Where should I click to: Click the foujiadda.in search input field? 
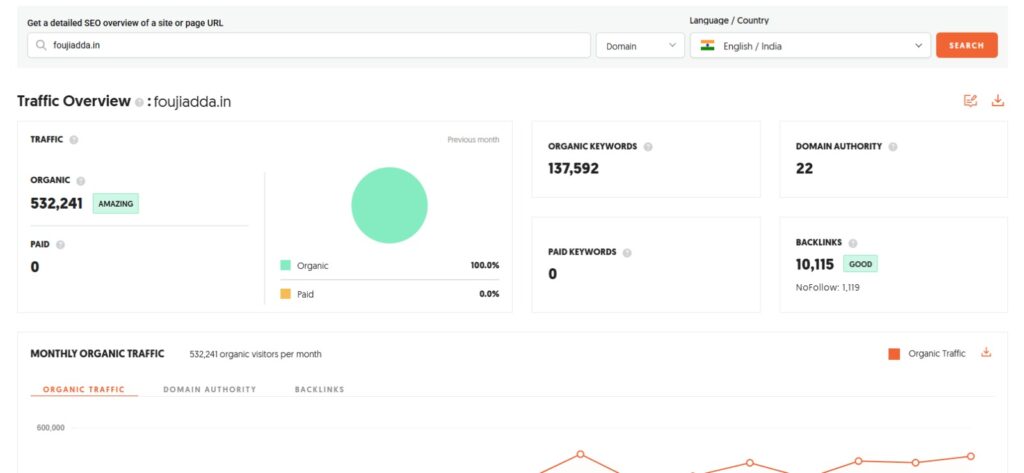click(309, 46)
